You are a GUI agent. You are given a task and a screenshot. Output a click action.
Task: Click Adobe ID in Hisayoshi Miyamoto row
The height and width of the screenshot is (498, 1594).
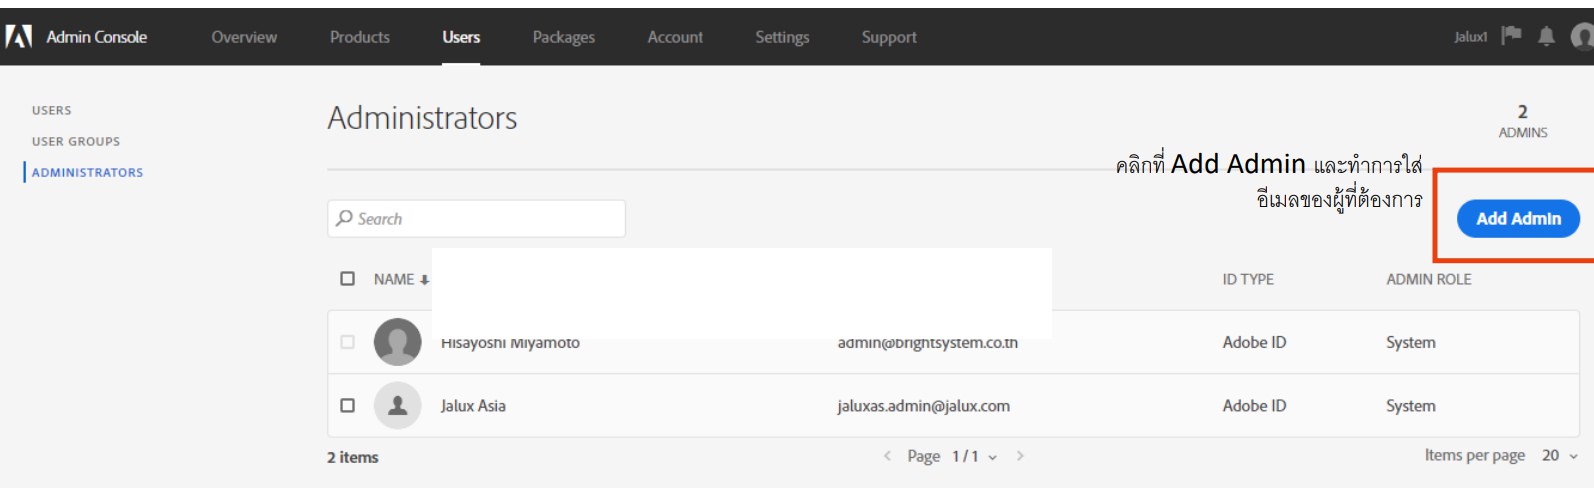[x=1254, y=342]
